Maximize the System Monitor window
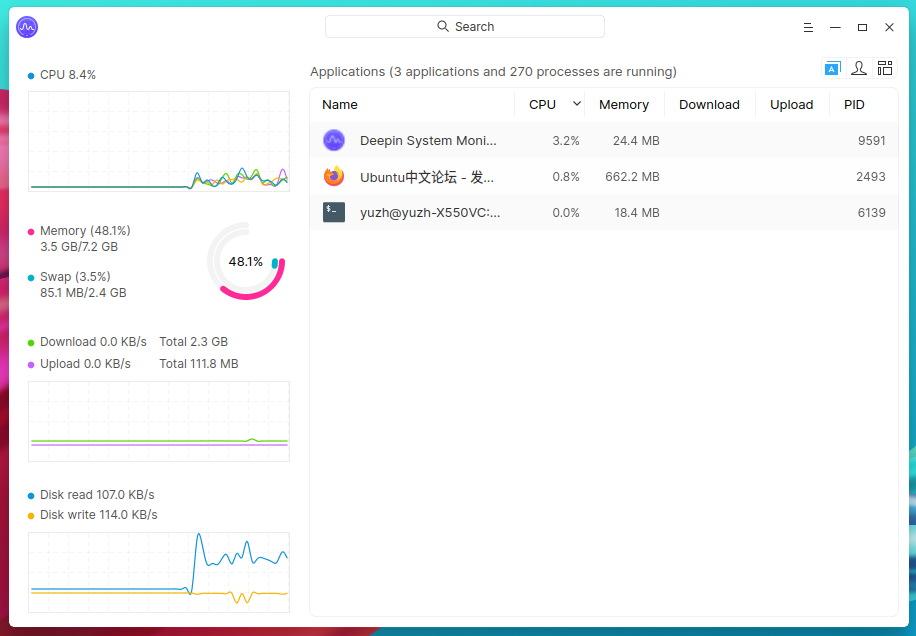 pyautogui.click(x=862, y=27)
